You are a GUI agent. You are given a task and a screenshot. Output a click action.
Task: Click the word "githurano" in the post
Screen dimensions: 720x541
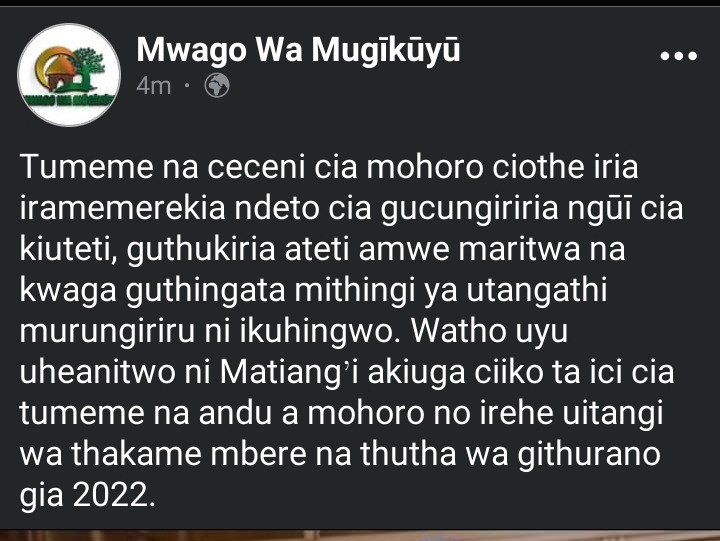click(x=589, y=455)
